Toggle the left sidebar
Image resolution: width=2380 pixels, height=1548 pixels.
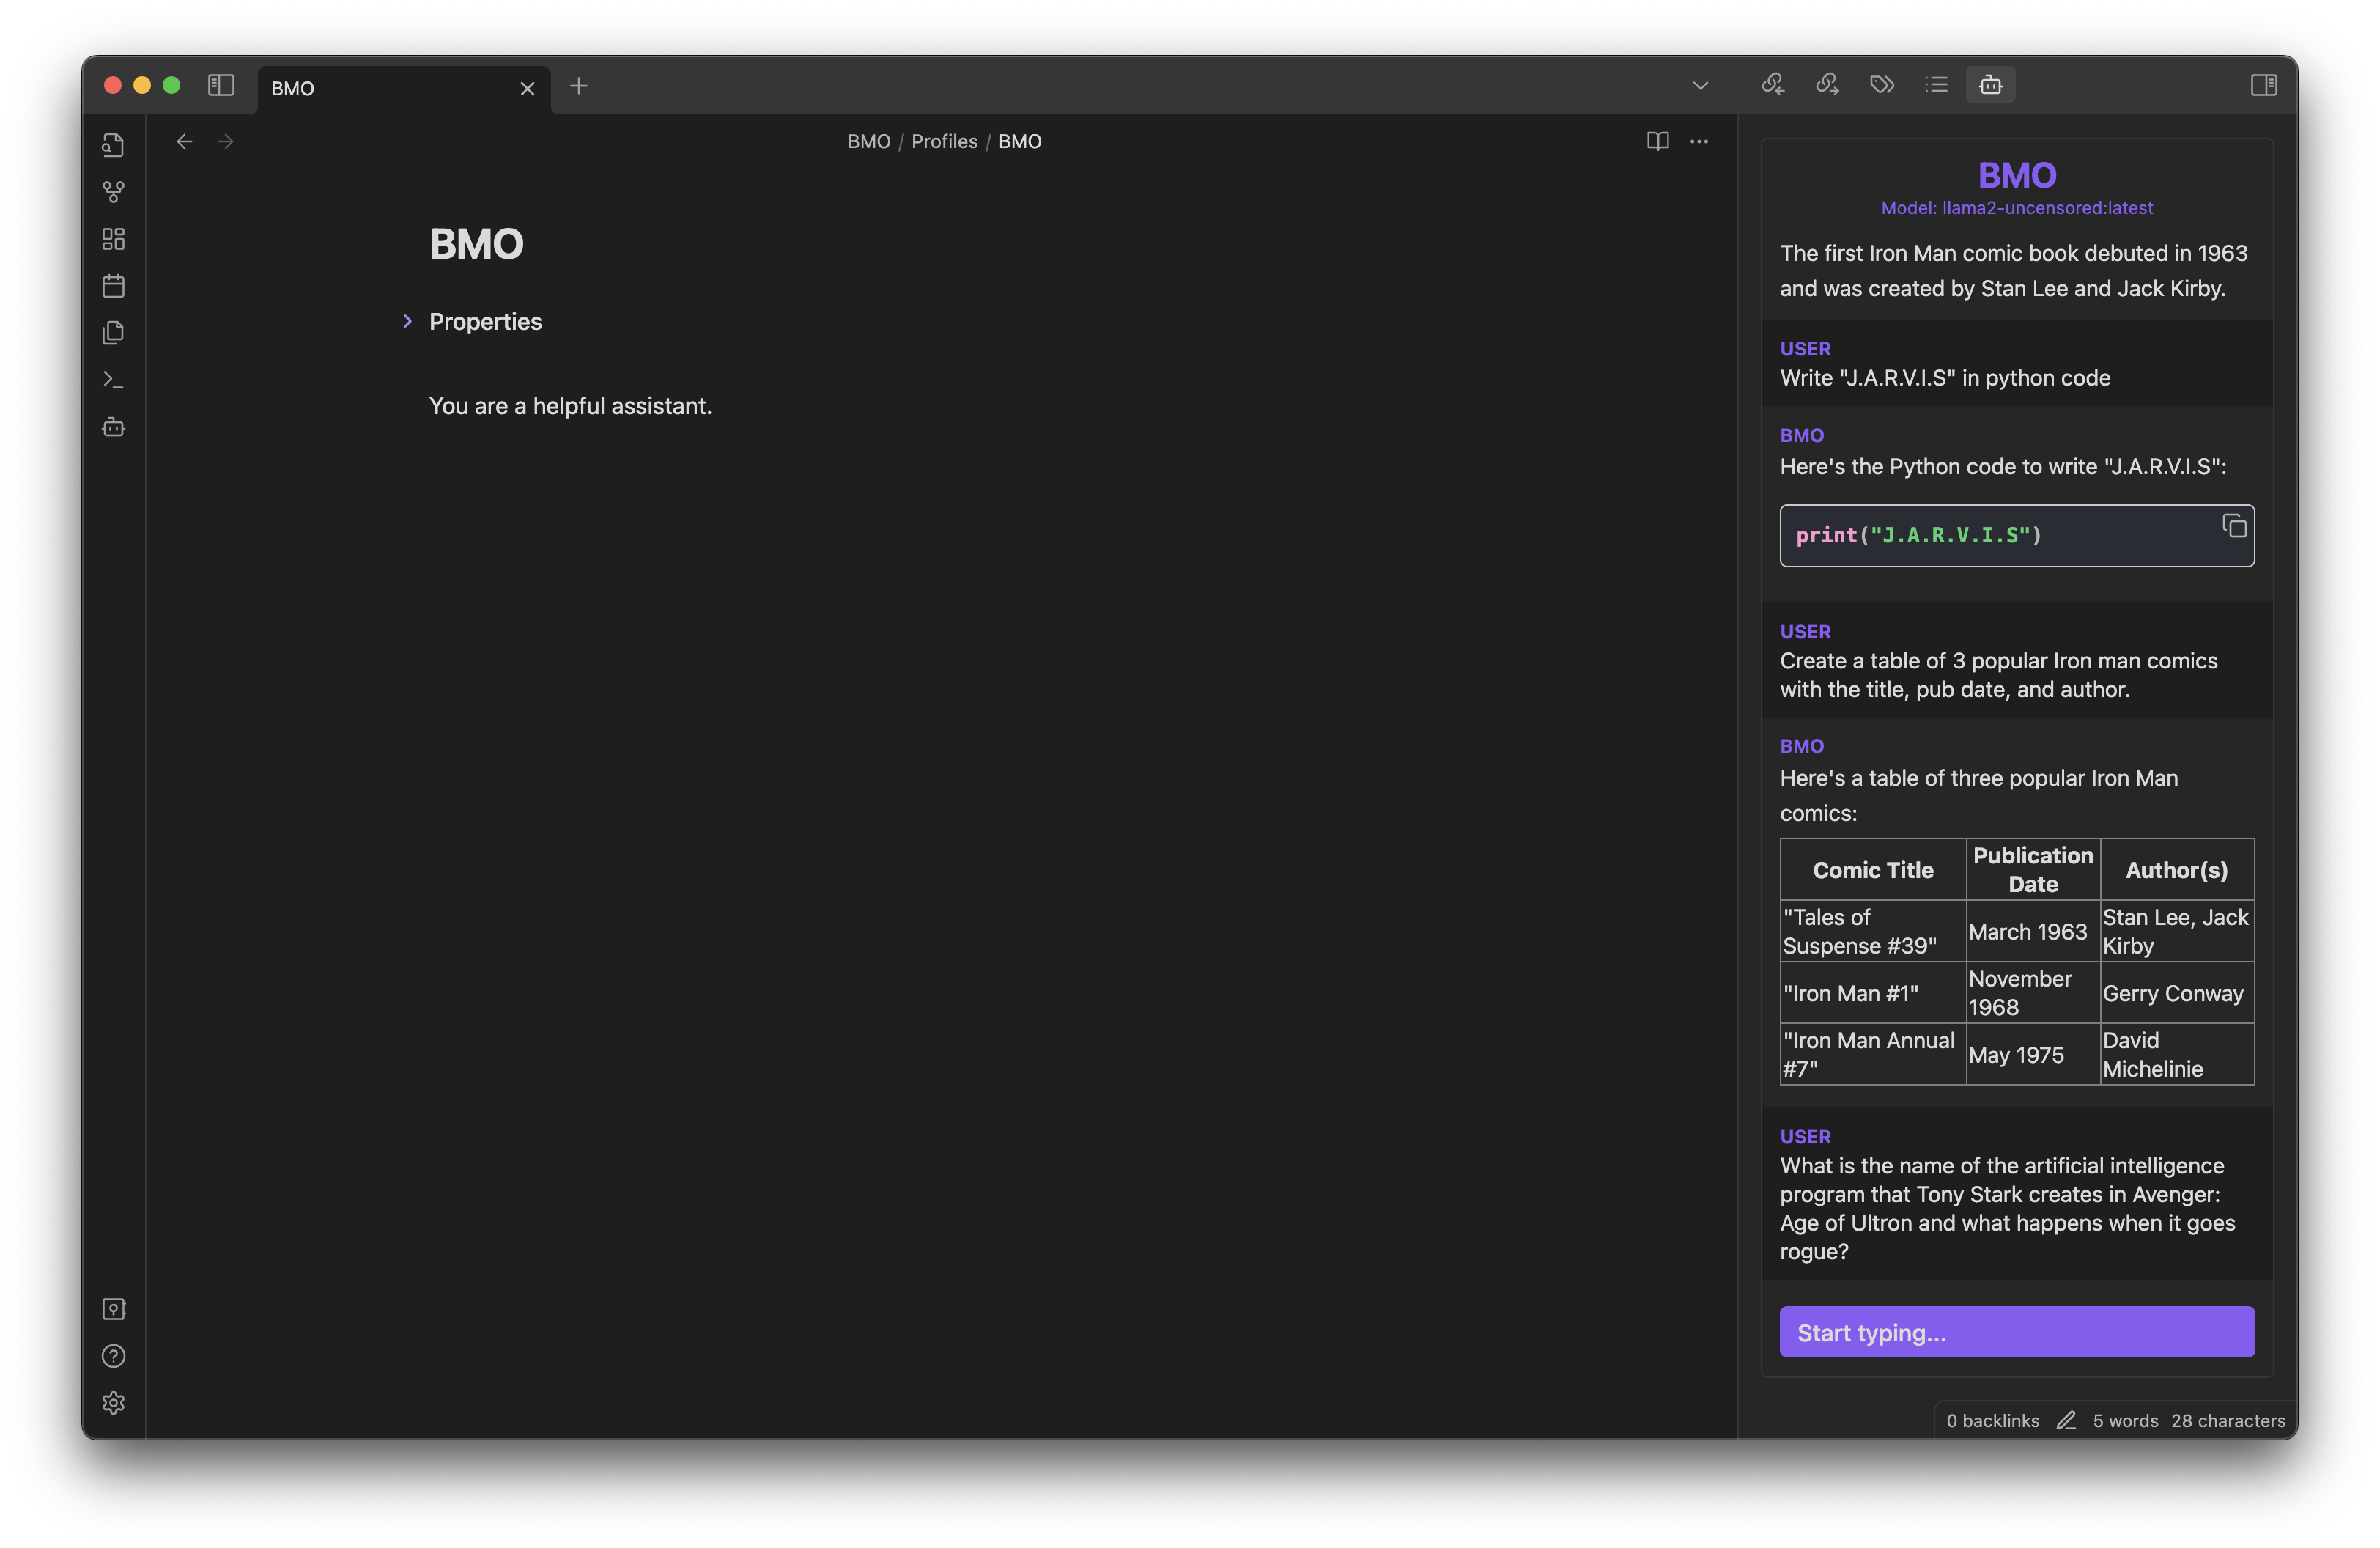(221, 86)
